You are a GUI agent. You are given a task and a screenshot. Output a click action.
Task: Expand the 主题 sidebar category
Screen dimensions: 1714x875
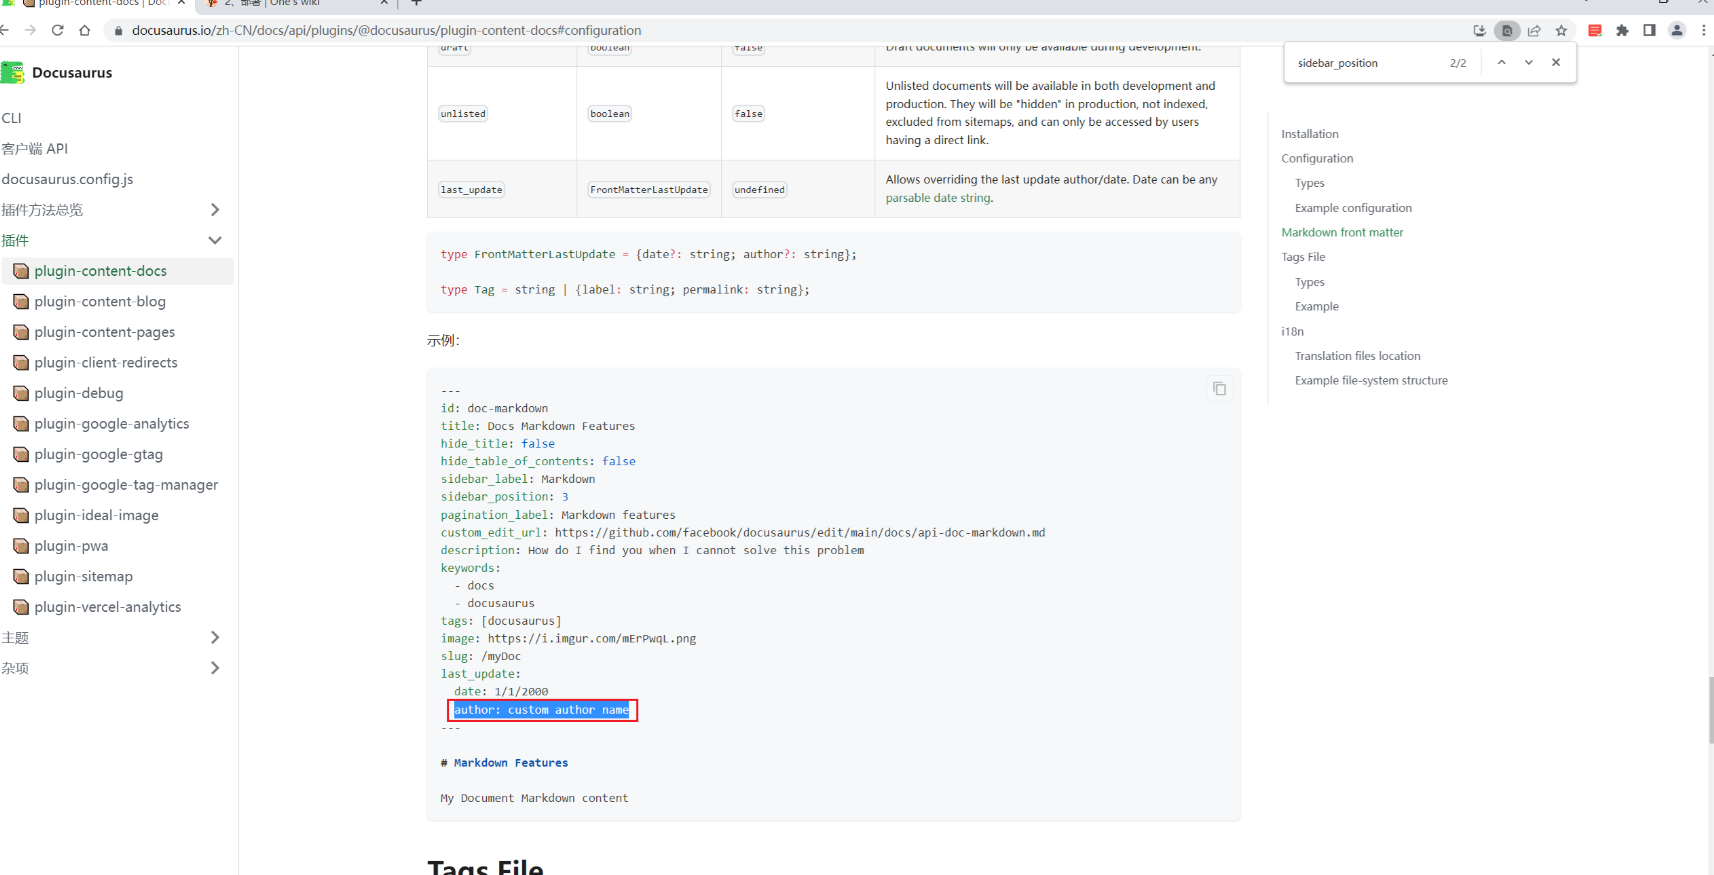pos(215,637)
